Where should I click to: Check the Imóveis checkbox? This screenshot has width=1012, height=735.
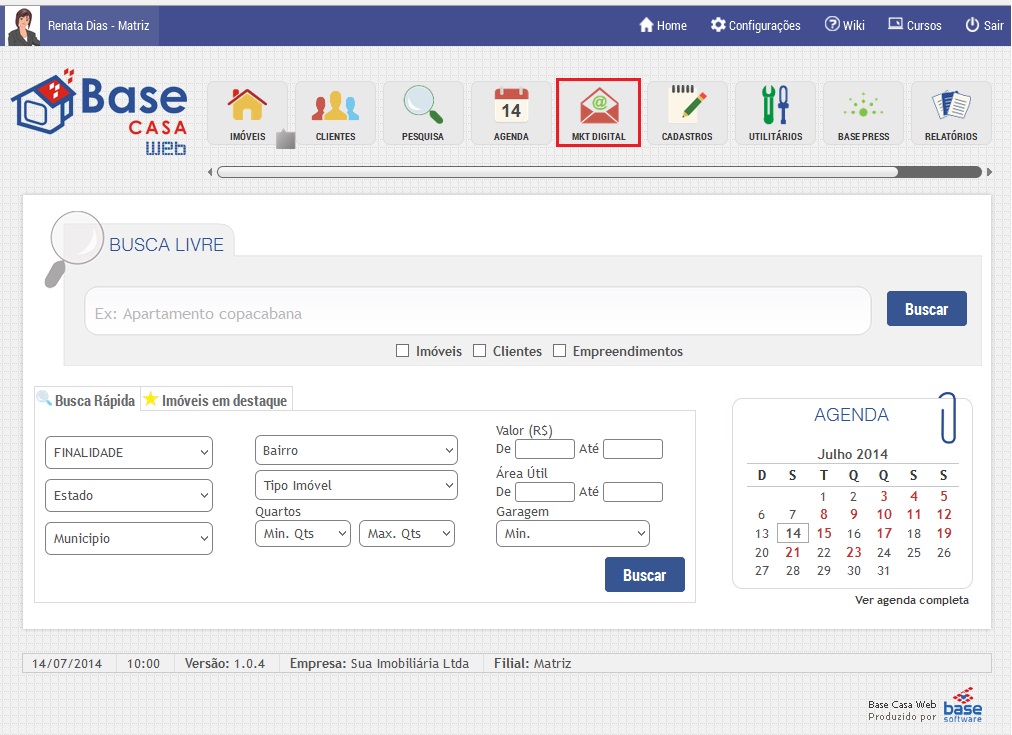[403, 351]
